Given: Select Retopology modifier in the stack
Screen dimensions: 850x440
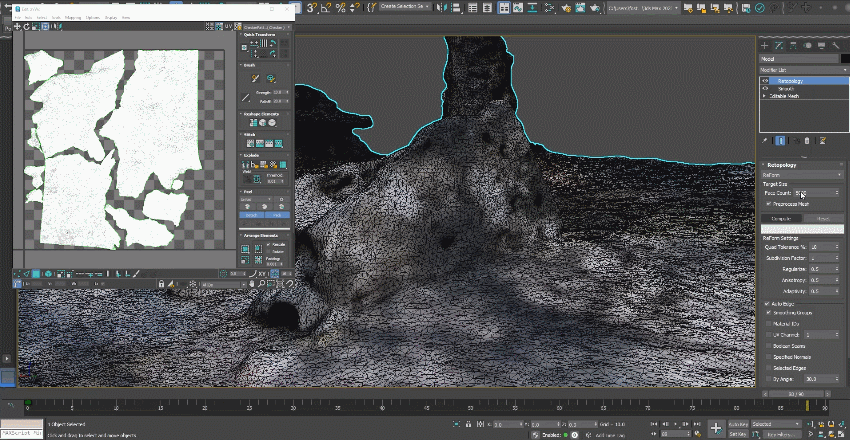Looking at the screenshot, I should 788,80.
